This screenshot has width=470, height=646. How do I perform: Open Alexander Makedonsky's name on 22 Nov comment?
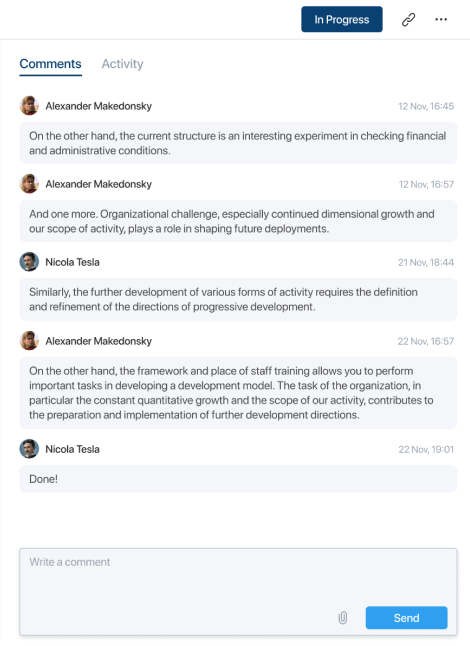tap(98, 341)
